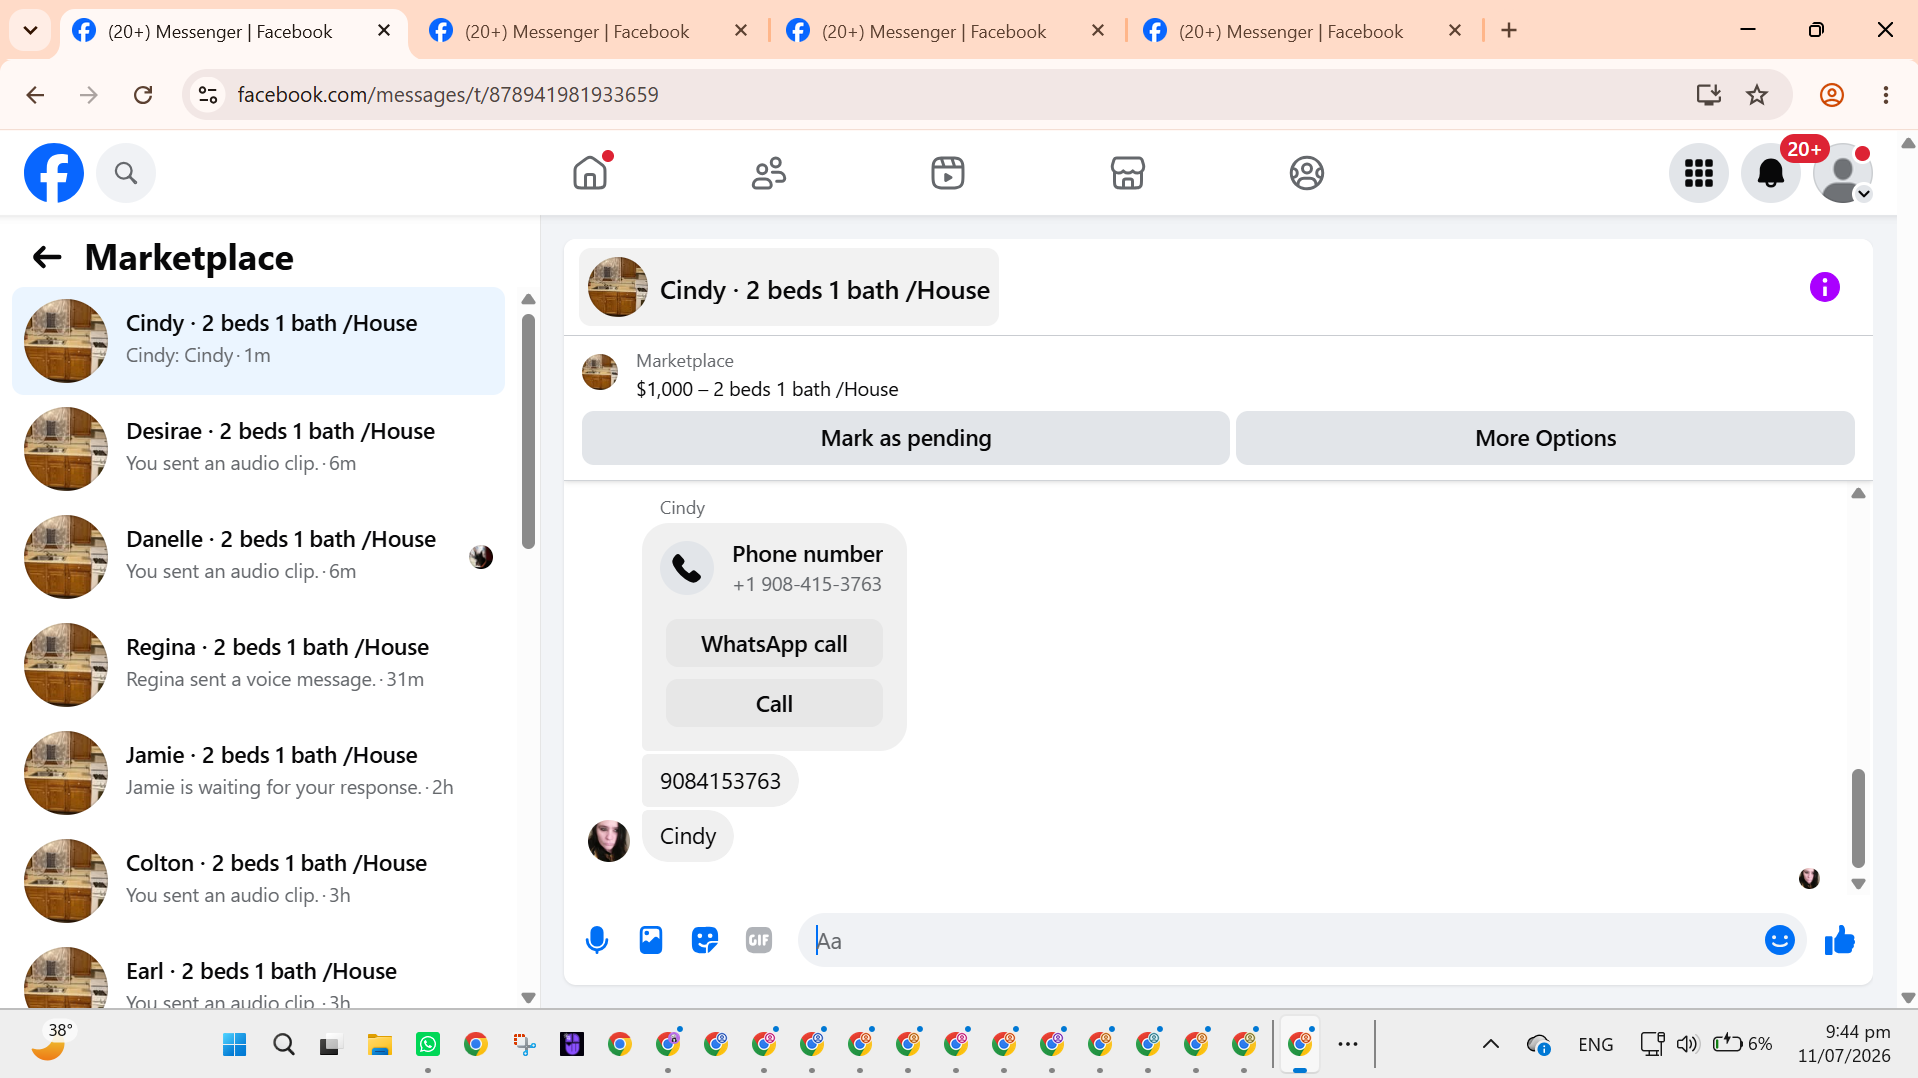Open the Marketplace storefront icon
Screen dimensions: 1918x1078
tap(1127, 173)
